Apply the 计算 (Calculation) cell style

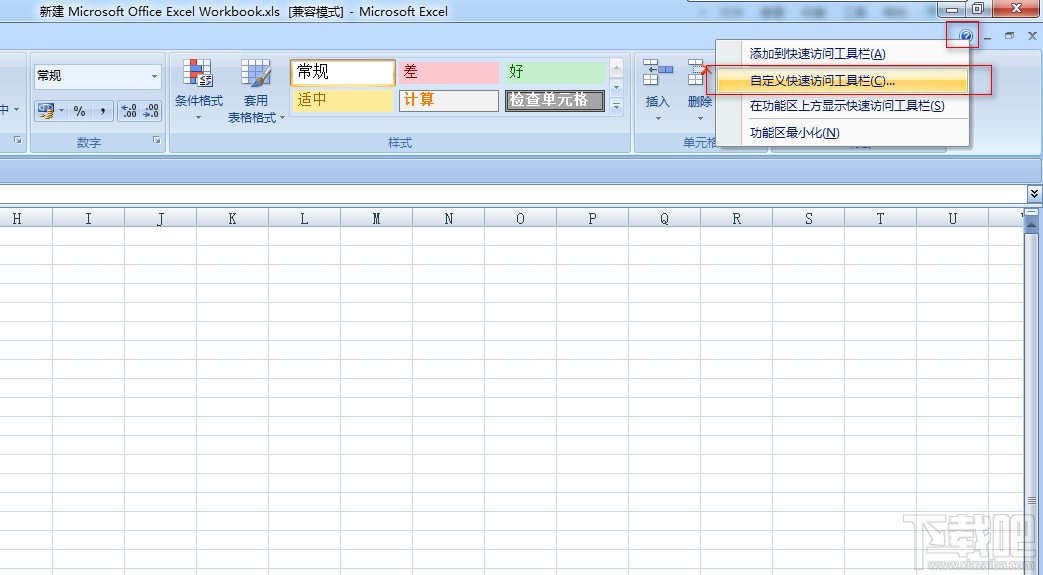point(448,100)
